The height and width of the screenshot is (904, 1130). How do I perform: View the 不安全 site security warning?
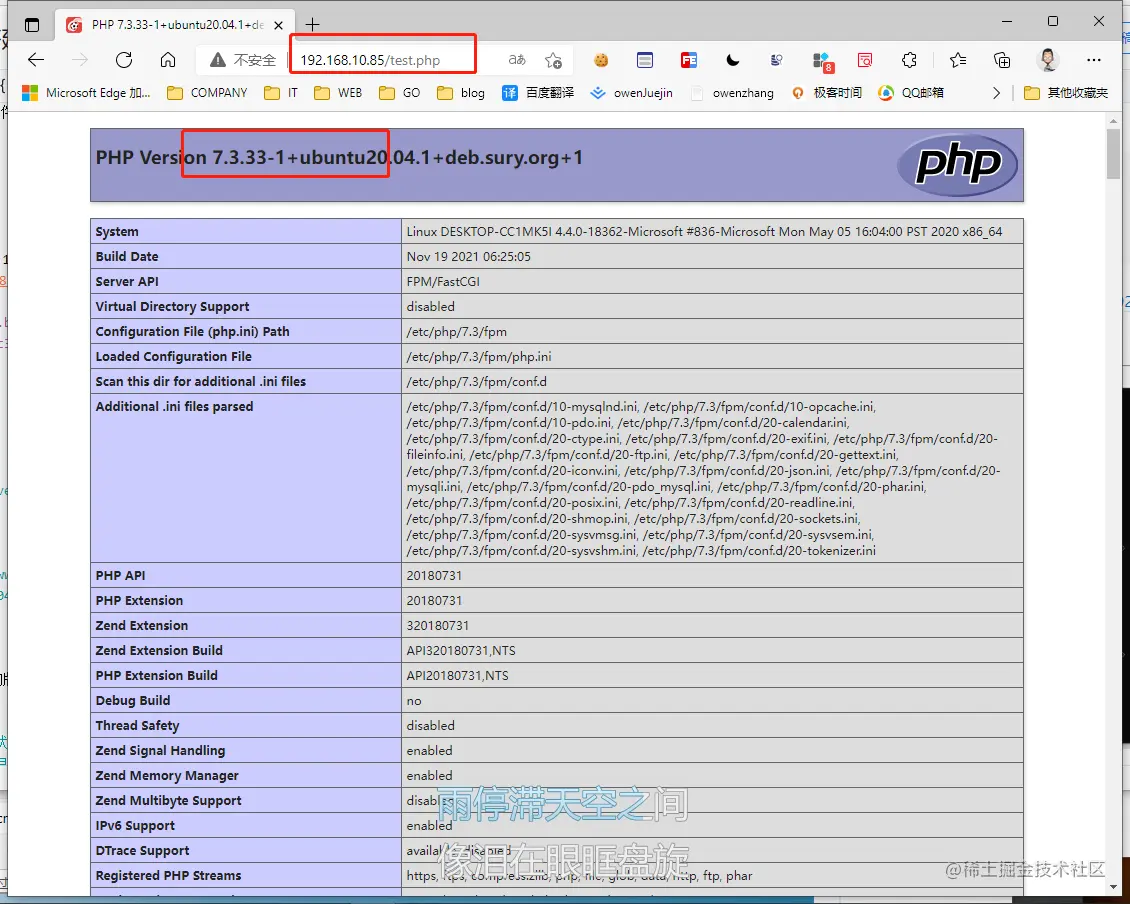click(x=243, y=60)
